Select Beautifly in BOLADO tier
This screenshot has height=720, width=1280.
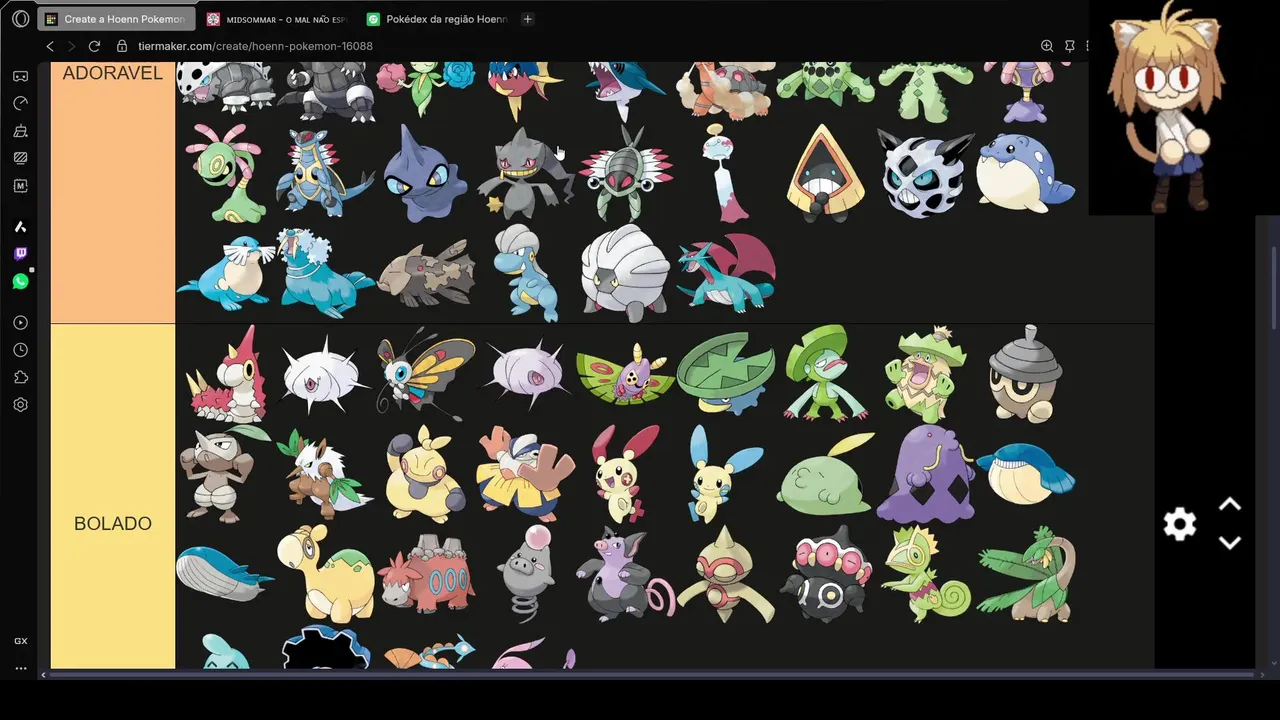(425, 374)
